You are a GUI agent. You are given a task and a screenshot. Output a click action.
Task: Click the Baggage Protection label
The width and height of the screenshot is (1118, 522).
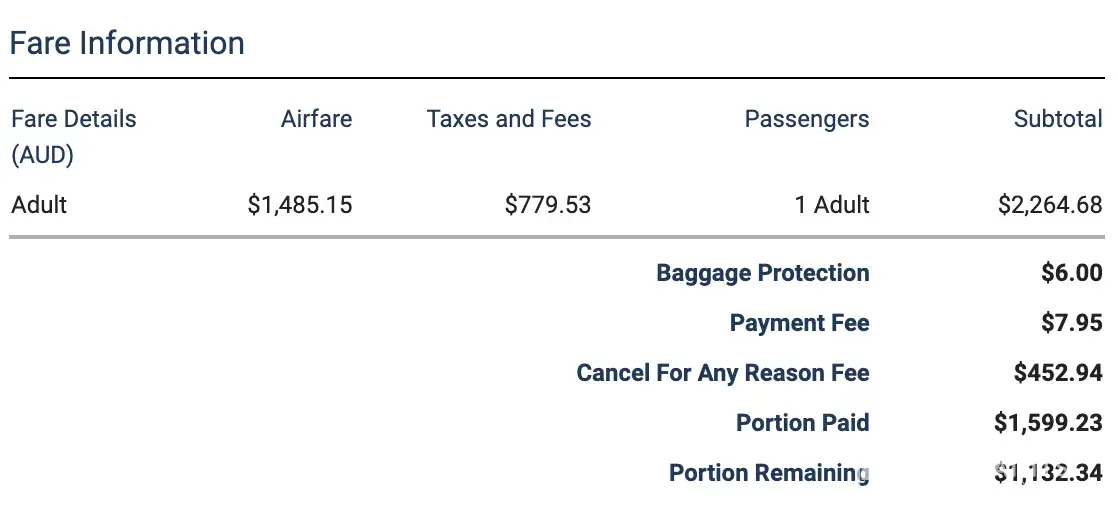[x=762, y=273]
